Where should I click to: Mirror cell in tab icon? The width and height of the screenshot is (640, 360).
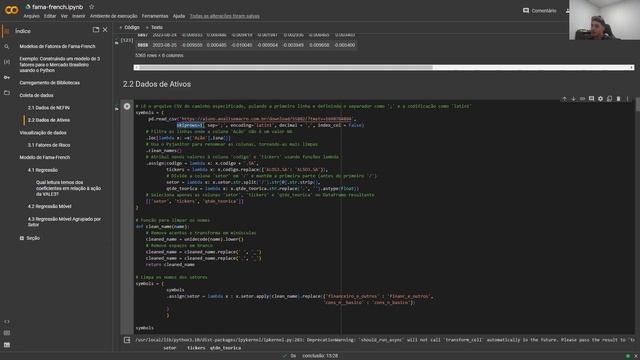[x=609, y=99]
